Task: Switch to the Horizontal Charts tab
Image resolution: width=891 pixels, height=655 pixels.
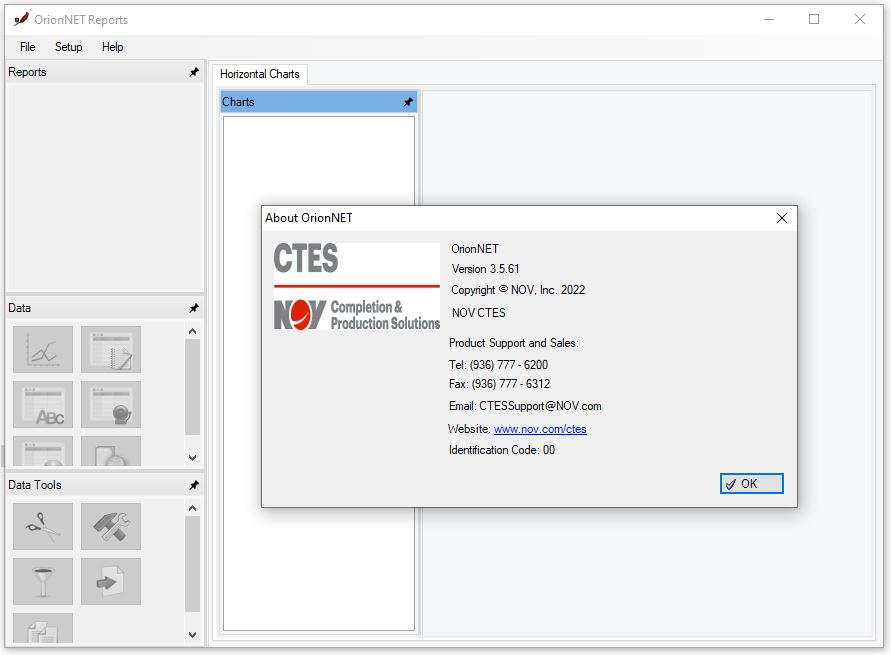Action: (x=259, y=74)
